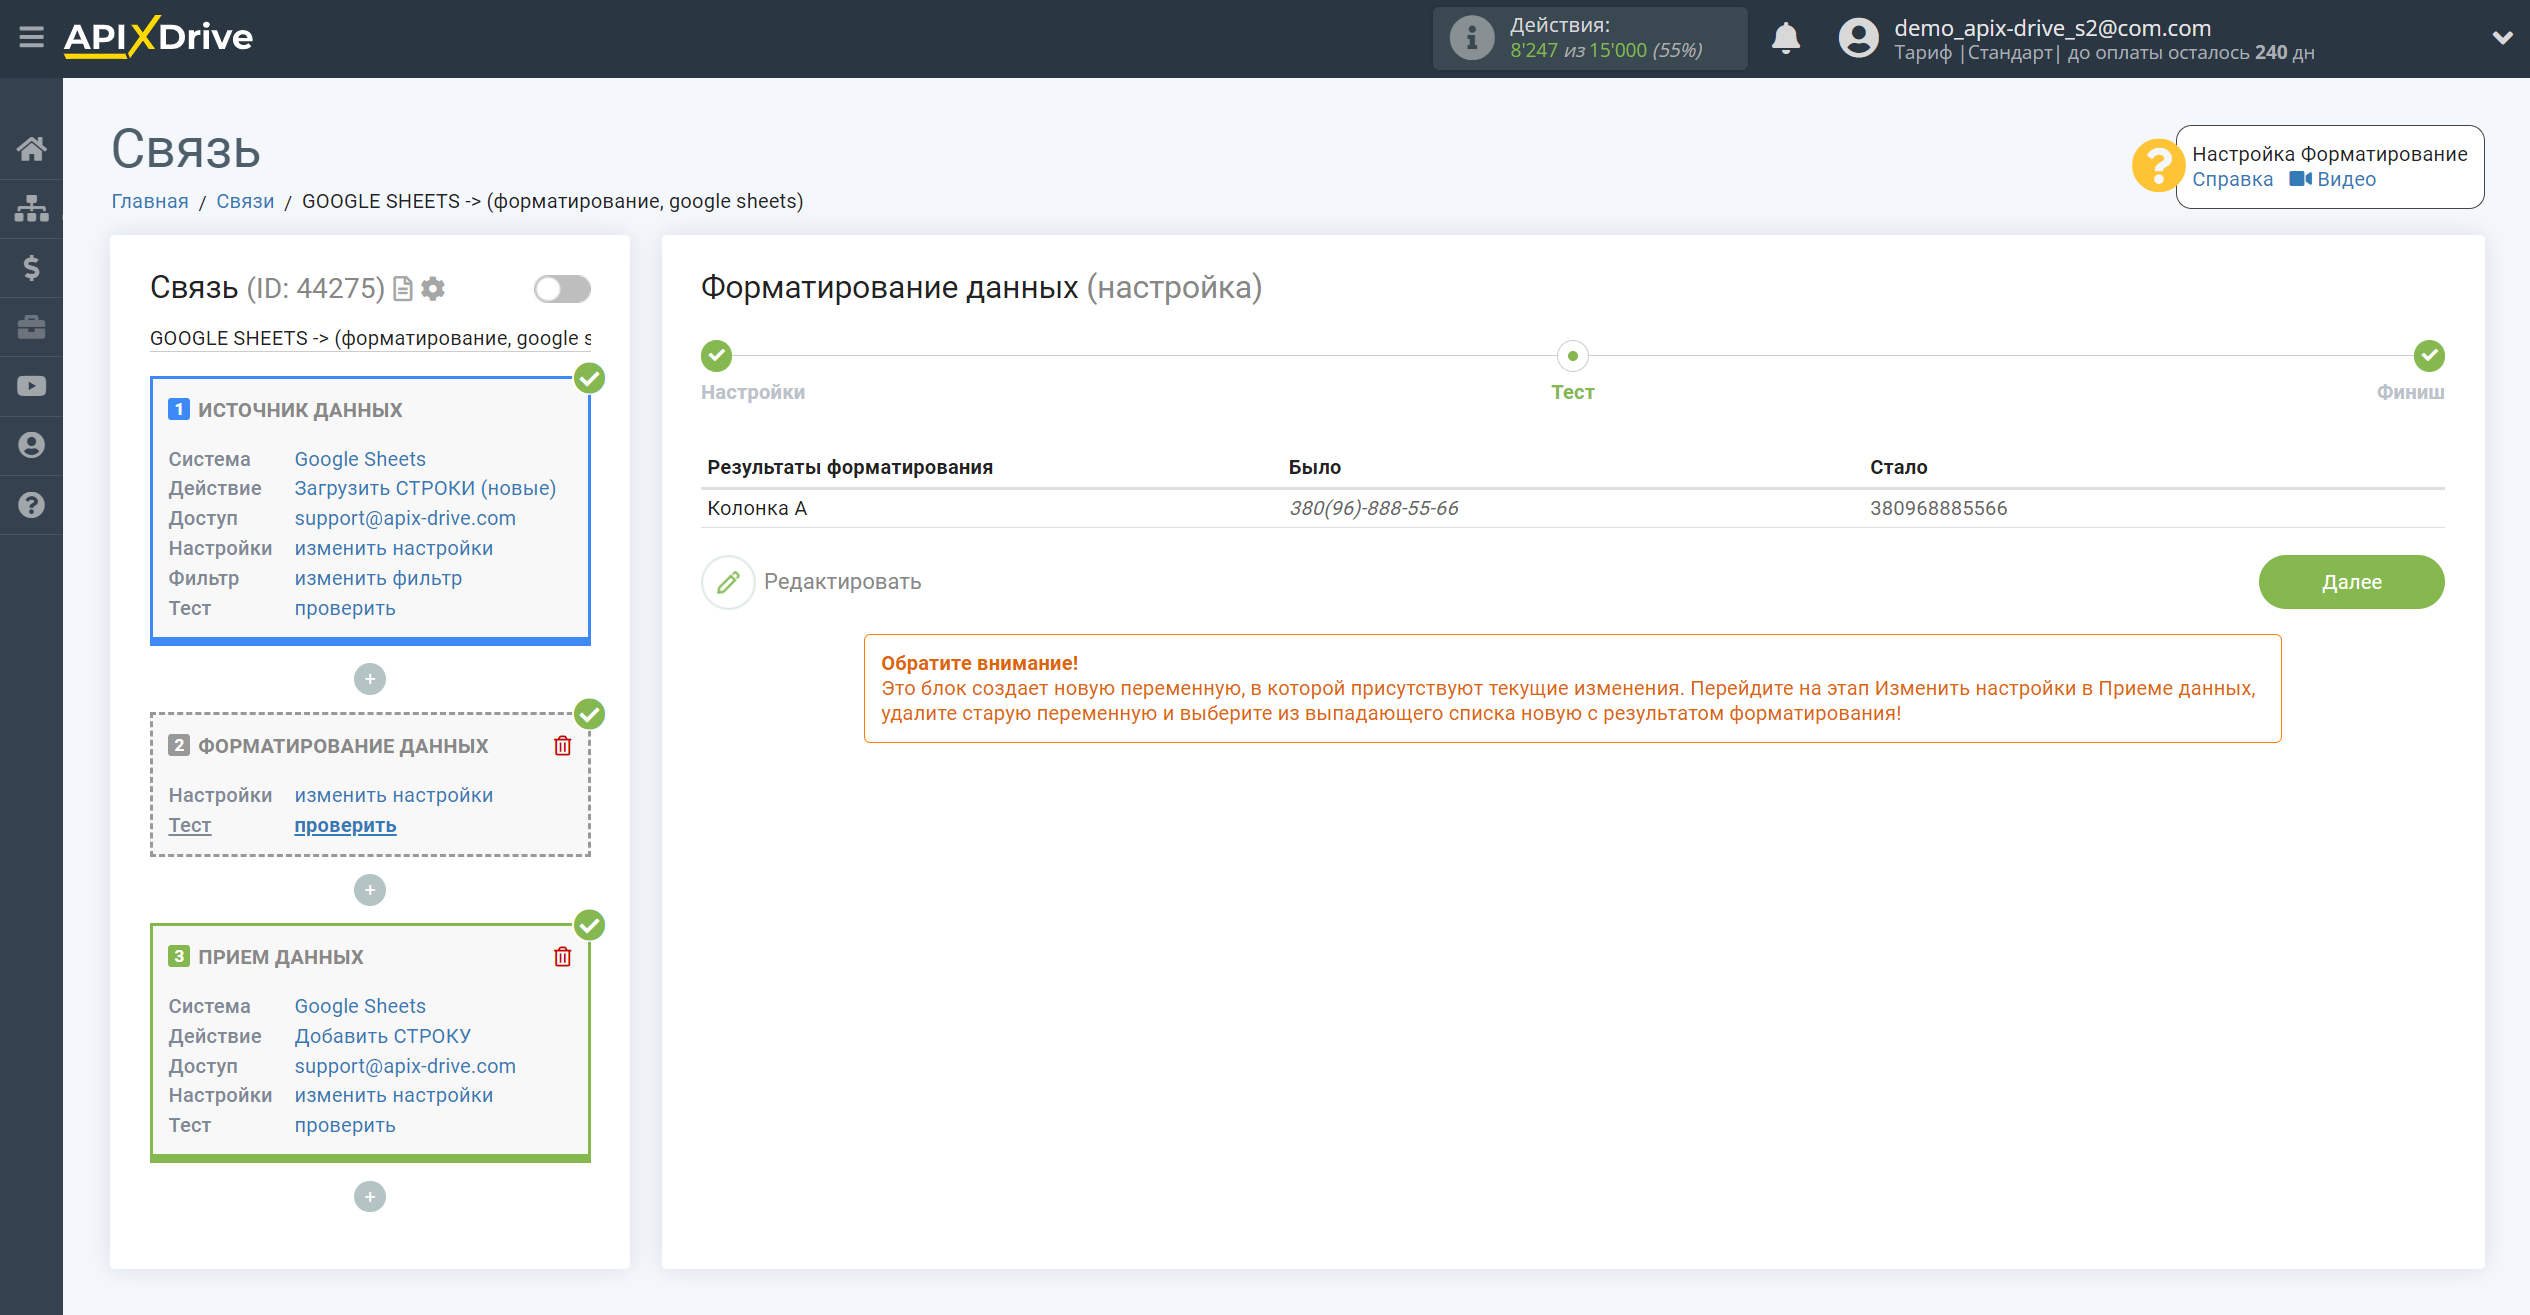Click ФОРМАТИРОВАНИЕ ДАННЫХ block header
The image size is (2530, 1315).
pos(342,746)
